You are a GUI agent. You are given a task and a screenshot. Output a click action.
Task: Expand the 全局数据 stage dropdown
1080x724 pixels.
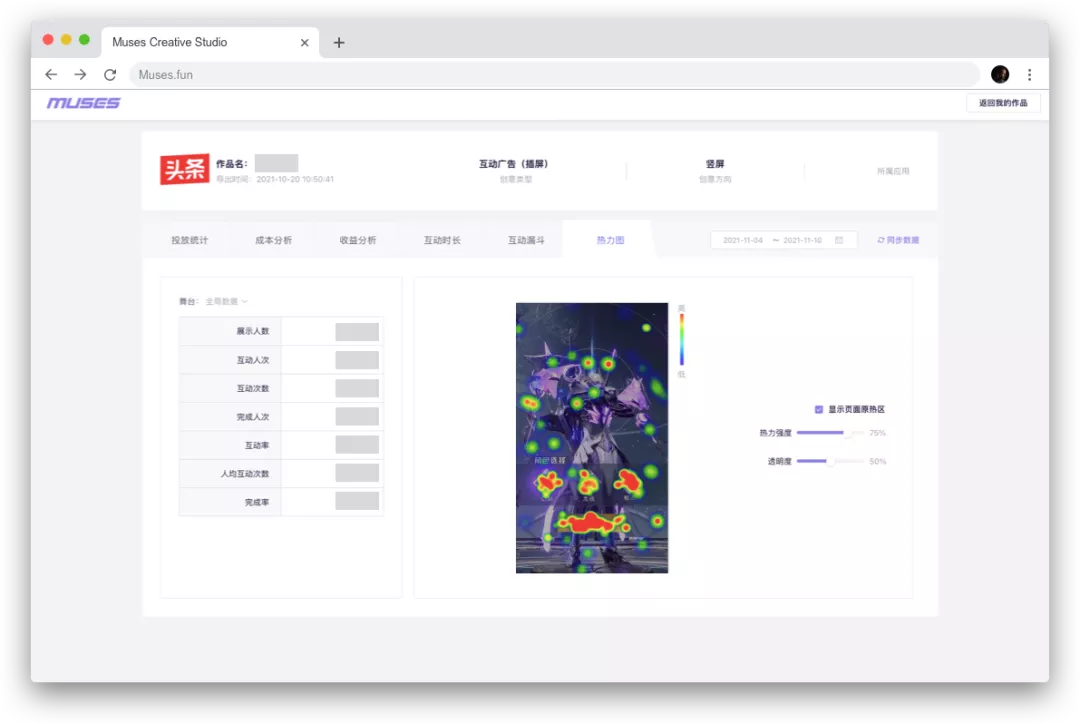tap(226, 301)
